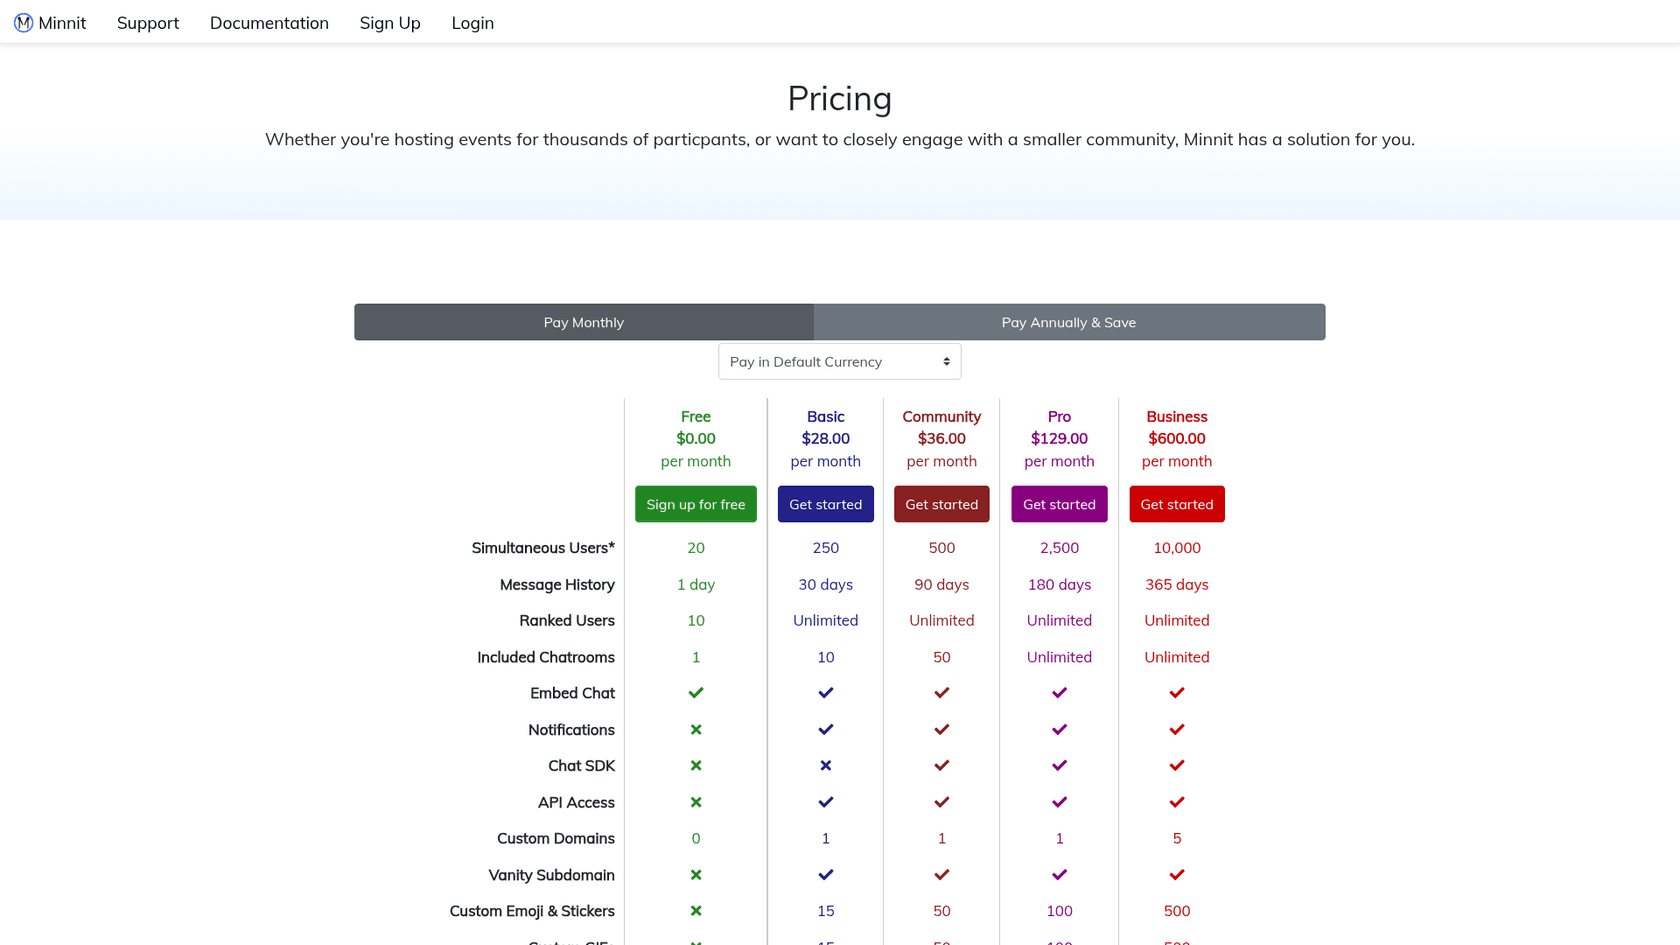
Task: Click Embed Chat checkmark in Free column
Action: [x=696, y=693]
